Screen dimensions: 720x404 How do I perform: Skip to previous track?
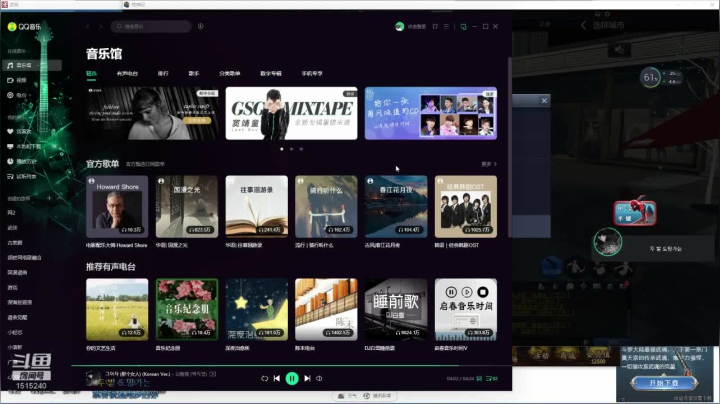277,378
